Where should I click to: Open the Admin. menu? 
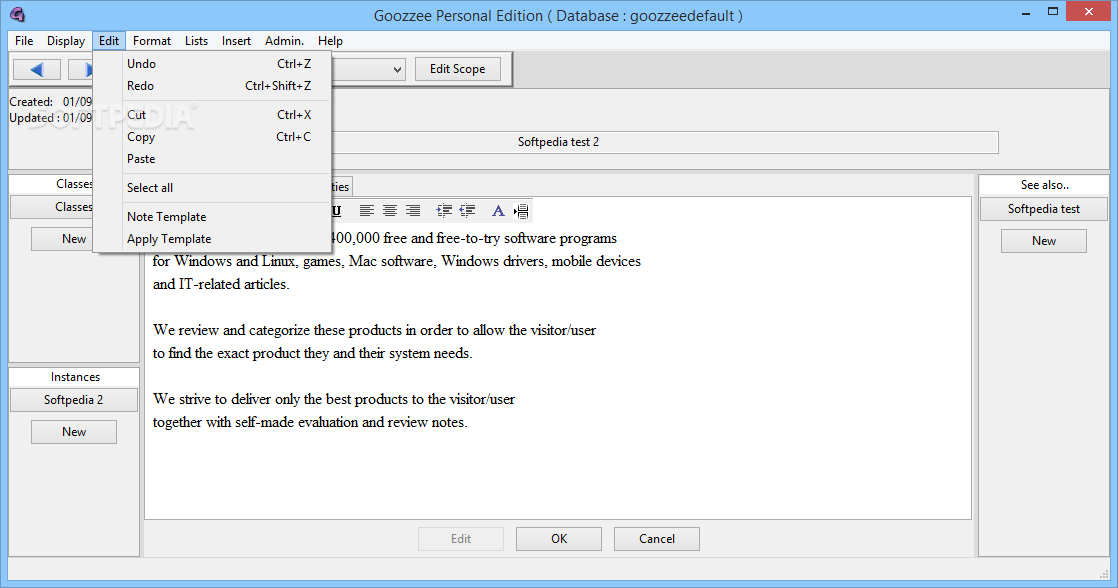point(284,41)
